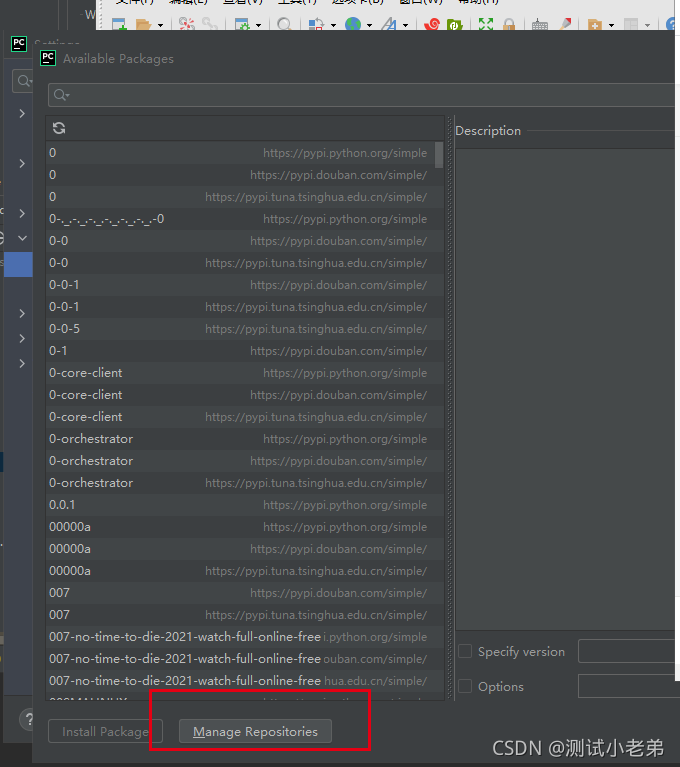Click the green square icon in background toolbar
This screenshot has height=767, width=680.
[454, 24]
